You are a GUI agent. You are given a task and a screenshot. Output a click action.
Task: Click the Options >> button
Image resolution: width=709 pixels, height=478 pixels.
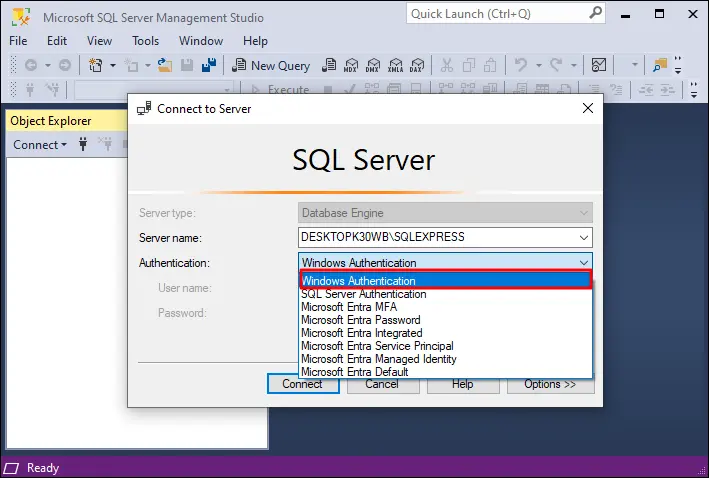(x=550, y=384)
